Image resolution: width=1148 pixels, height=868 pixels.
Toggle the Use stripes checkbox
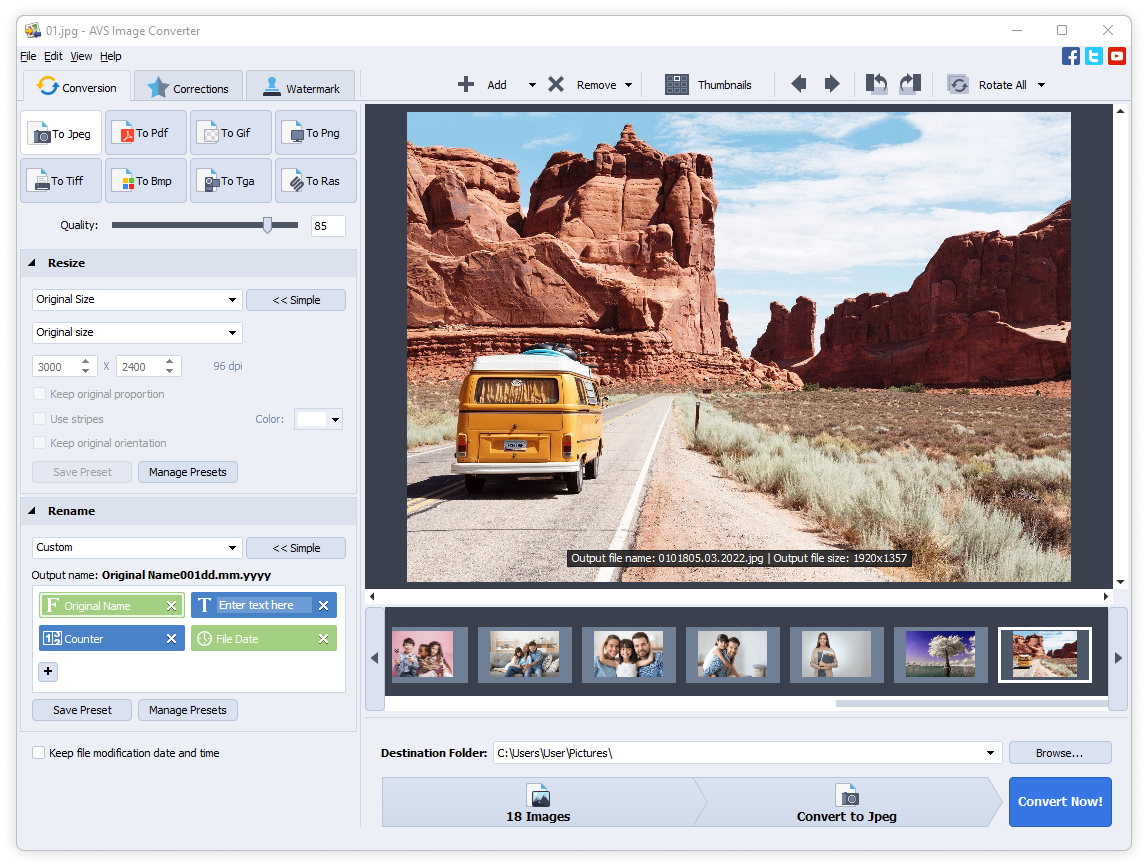[x=40, y=419]
